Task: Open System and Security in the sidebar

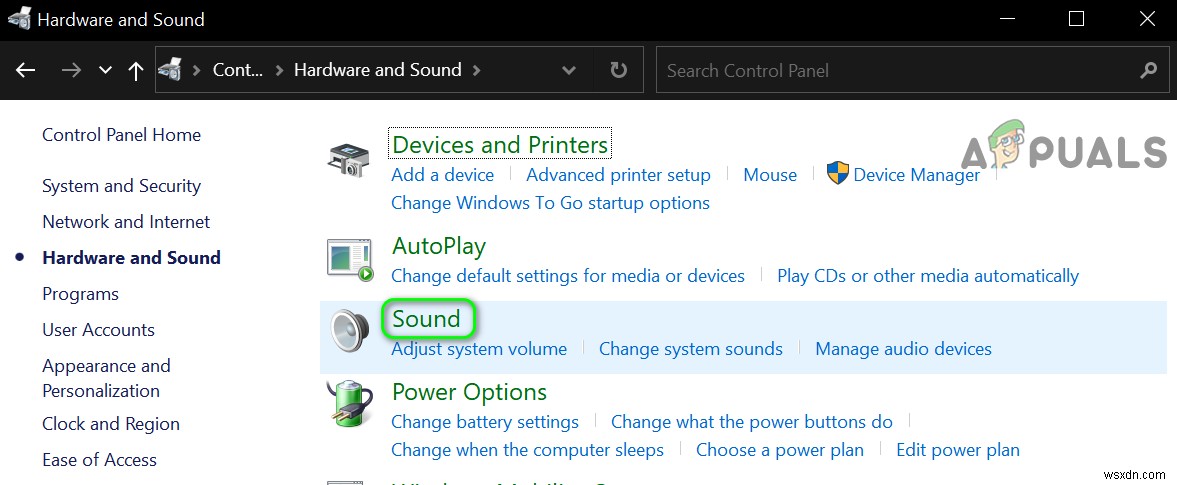Action: pos(121,186)
